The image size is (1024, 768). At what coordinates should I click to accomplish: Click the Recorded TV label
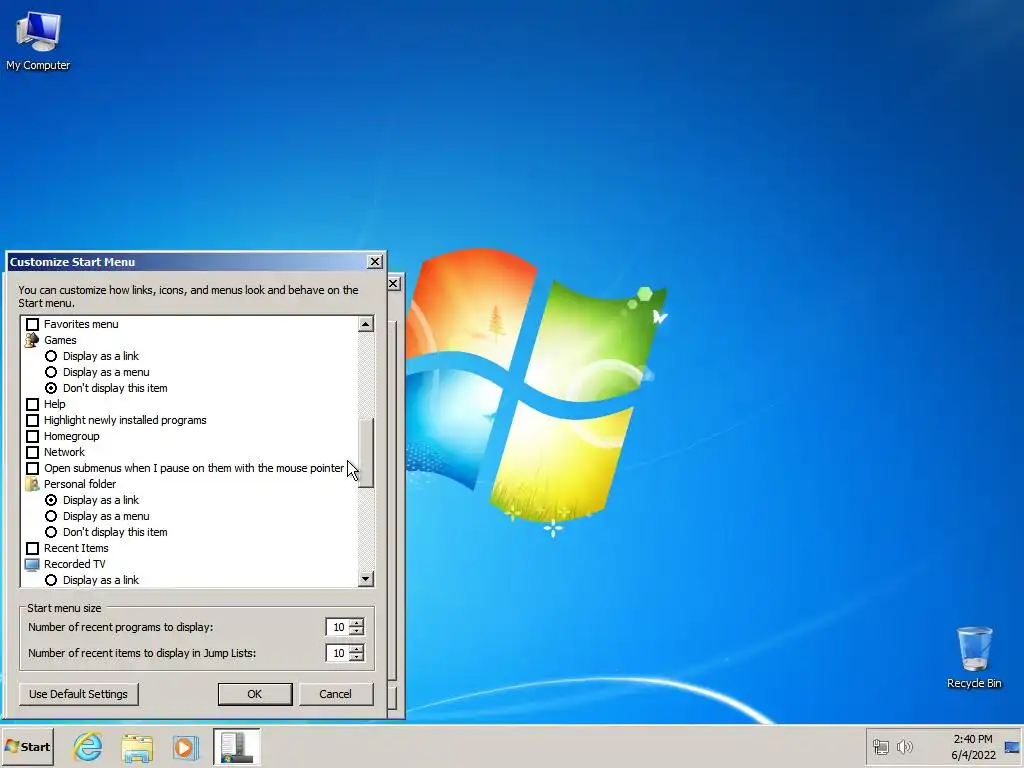point(74,564)
